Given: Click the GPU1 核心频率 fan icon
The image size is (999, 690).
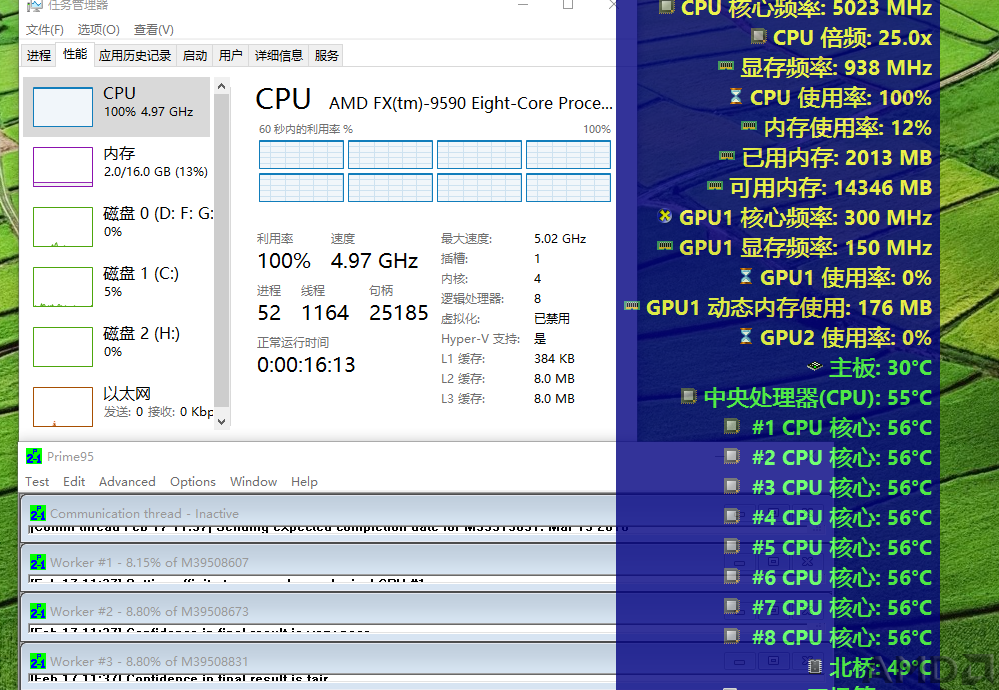Looking at the screenshot, I should coord(665,216).
